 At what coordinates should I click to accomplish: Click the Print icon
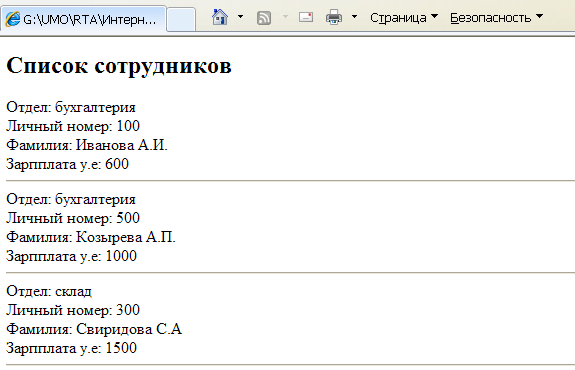334,17
